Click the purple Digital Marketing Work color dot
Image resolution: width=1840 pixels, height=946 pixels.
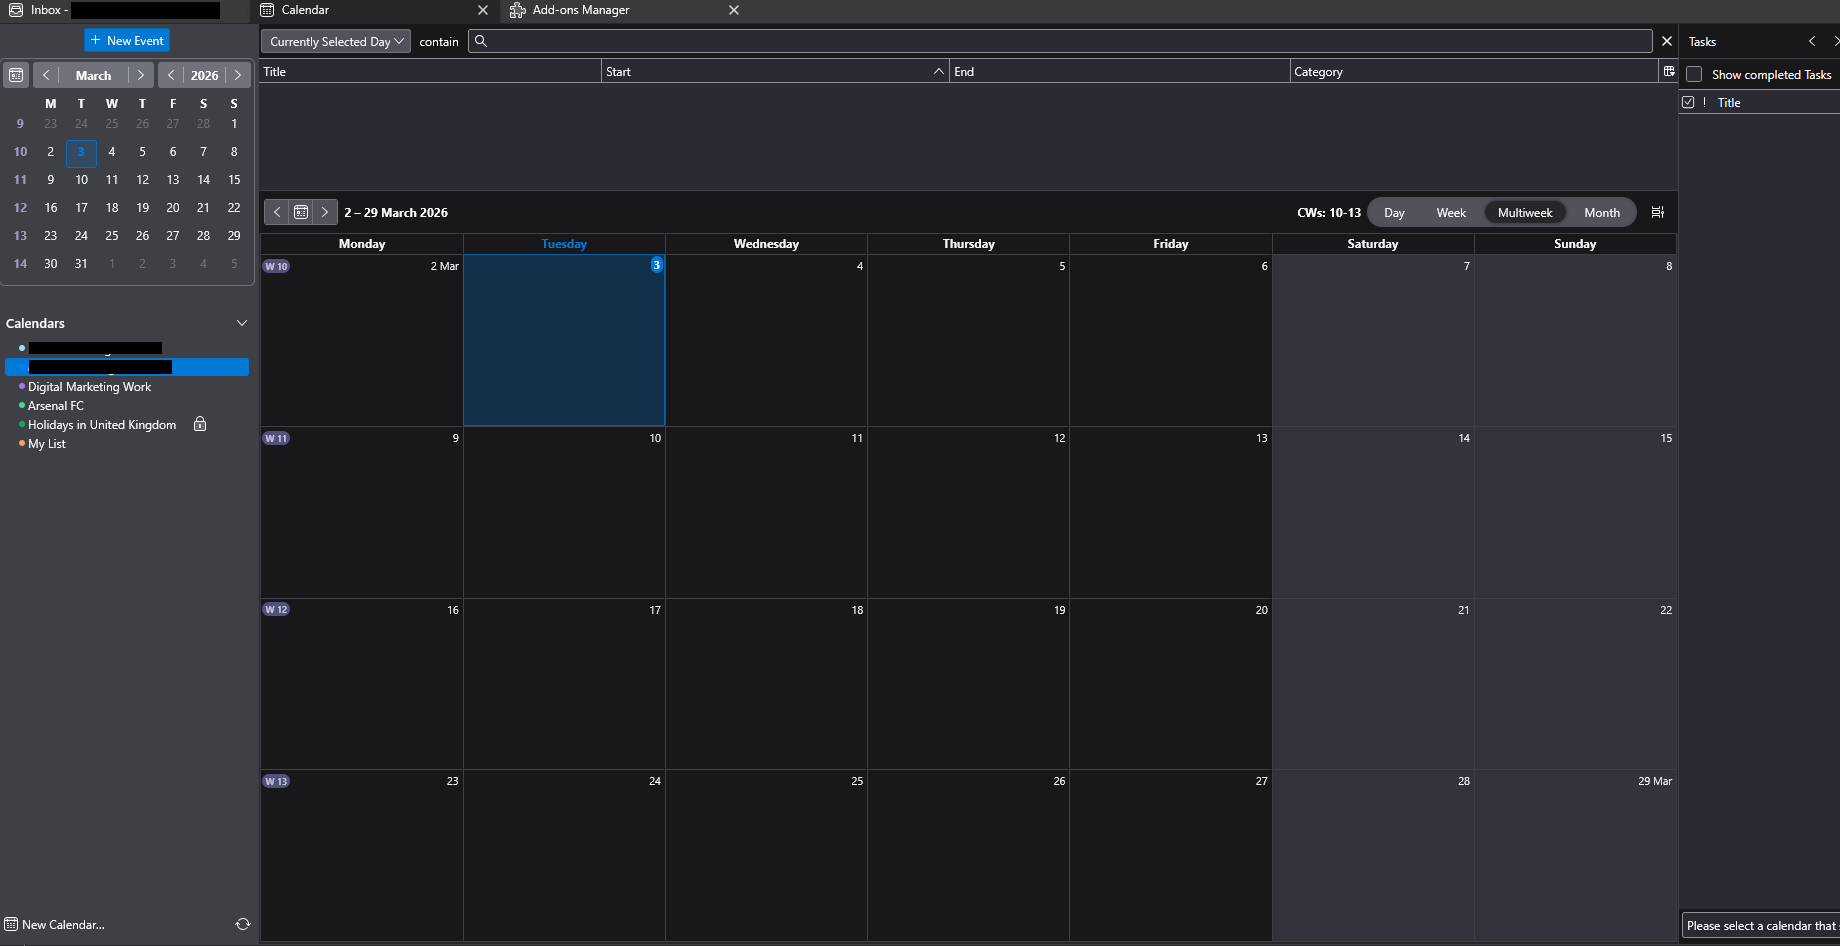coord(22,386)
